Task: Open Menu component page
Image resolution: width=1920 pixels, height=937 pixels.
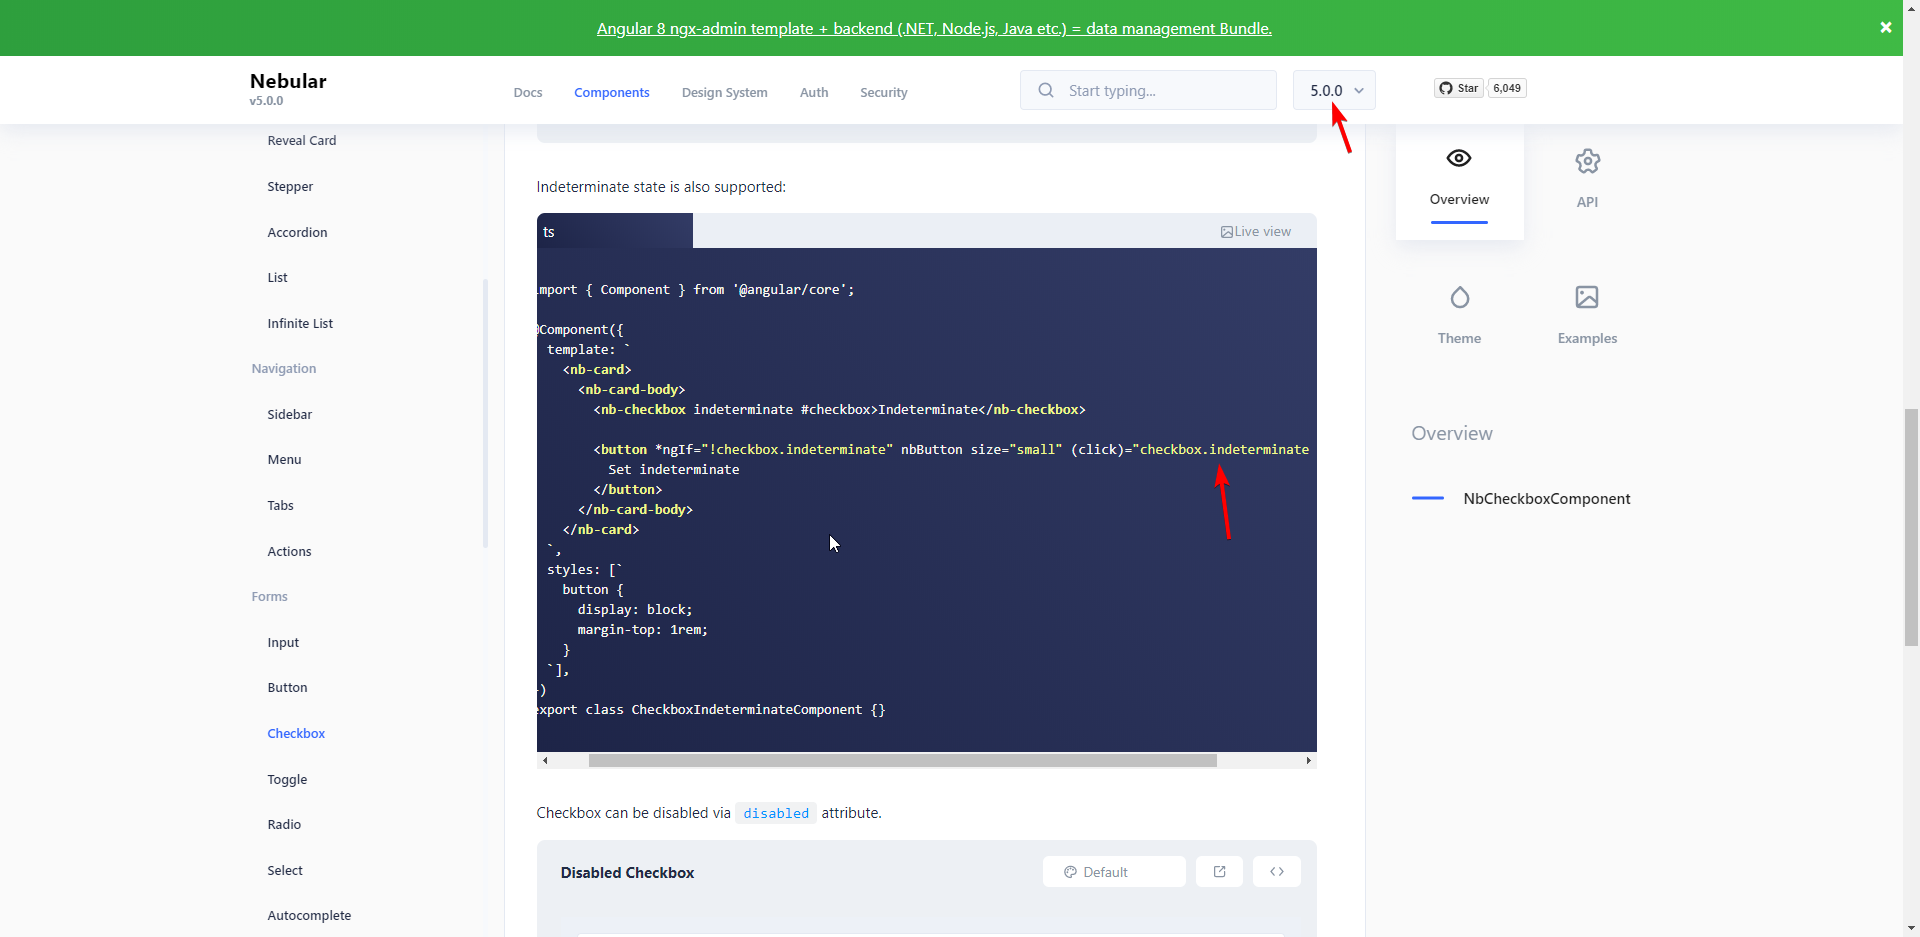Action: (x=284, y=460)
